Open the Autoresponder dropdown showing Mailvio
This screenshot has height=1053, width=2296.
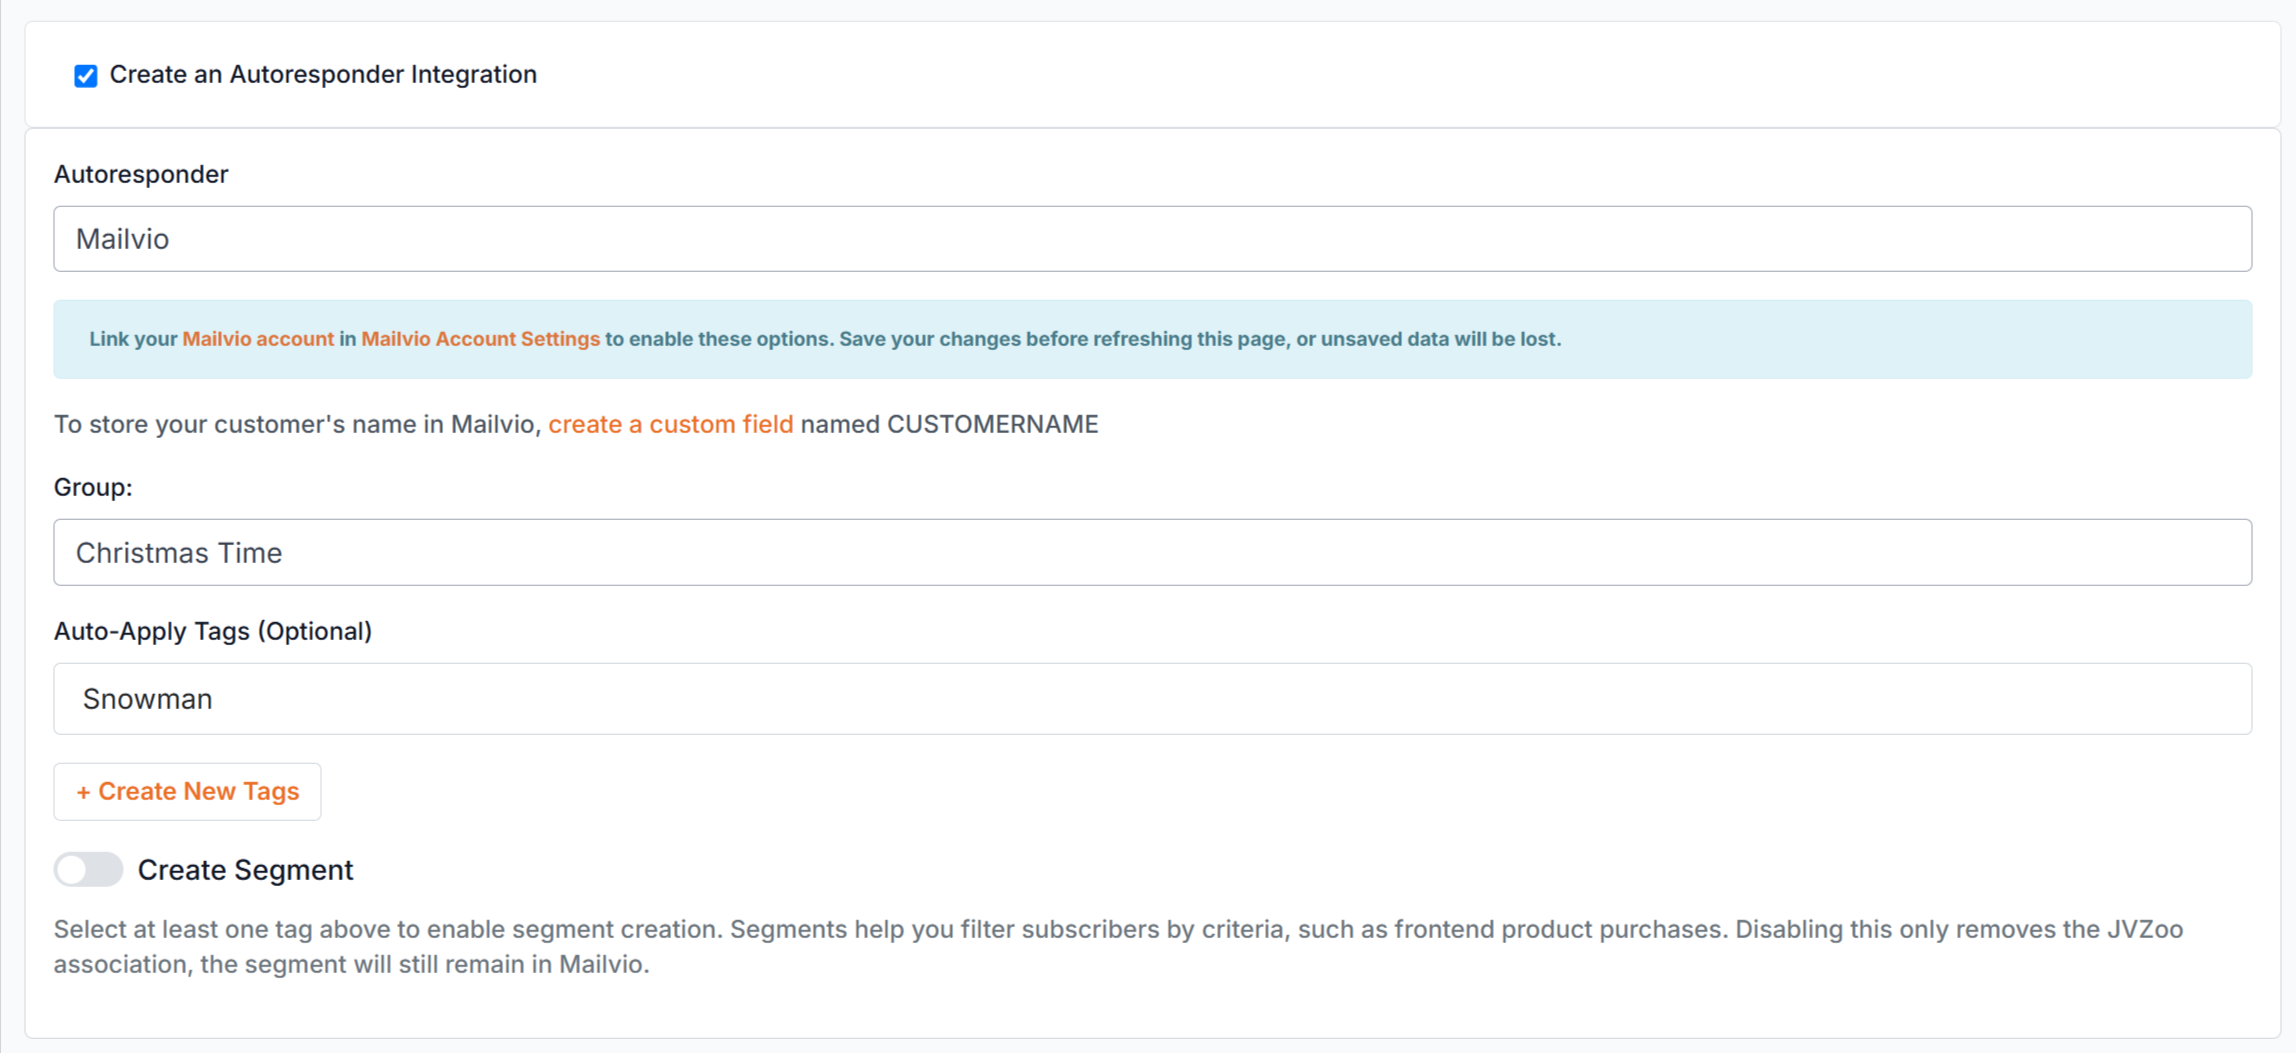(1152, 239)
